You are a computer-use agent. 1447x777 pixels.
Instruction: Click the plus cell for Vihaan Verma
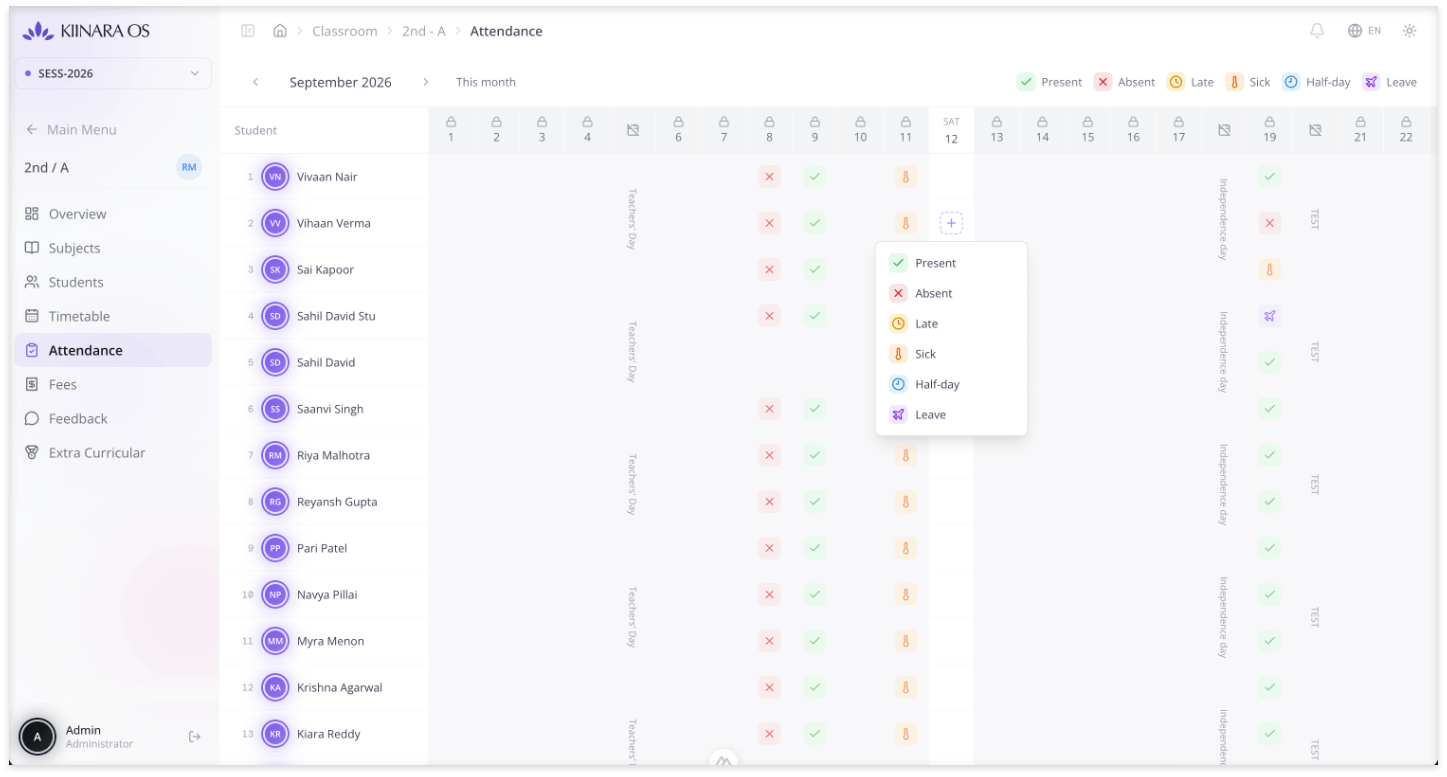pos(951,223)
